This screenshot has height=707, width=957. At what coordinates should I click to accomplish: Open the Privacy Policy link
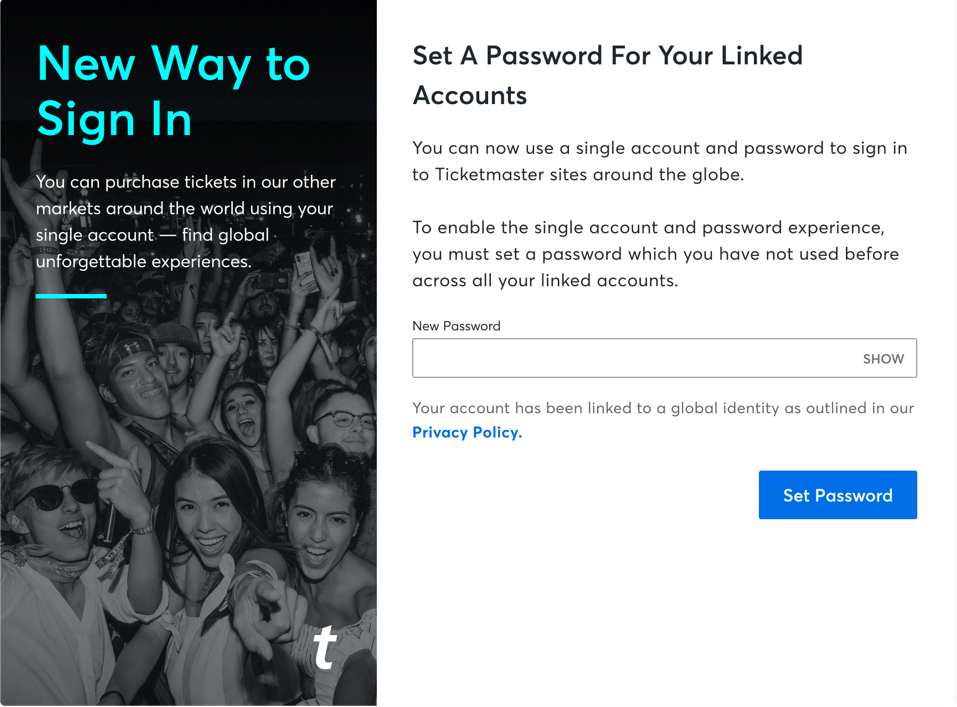[x=466, y=432]
